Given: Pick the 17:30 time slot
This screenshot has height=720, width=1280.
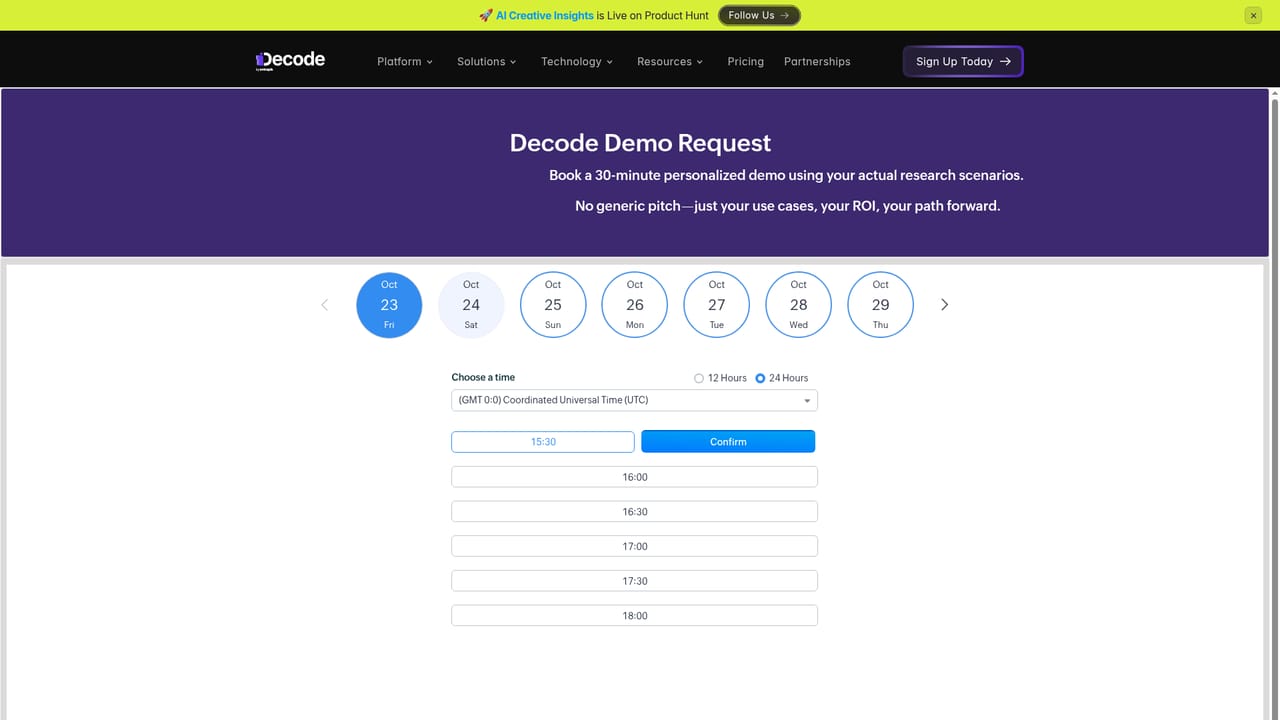Looking at the screenshot, I should 634,581.
